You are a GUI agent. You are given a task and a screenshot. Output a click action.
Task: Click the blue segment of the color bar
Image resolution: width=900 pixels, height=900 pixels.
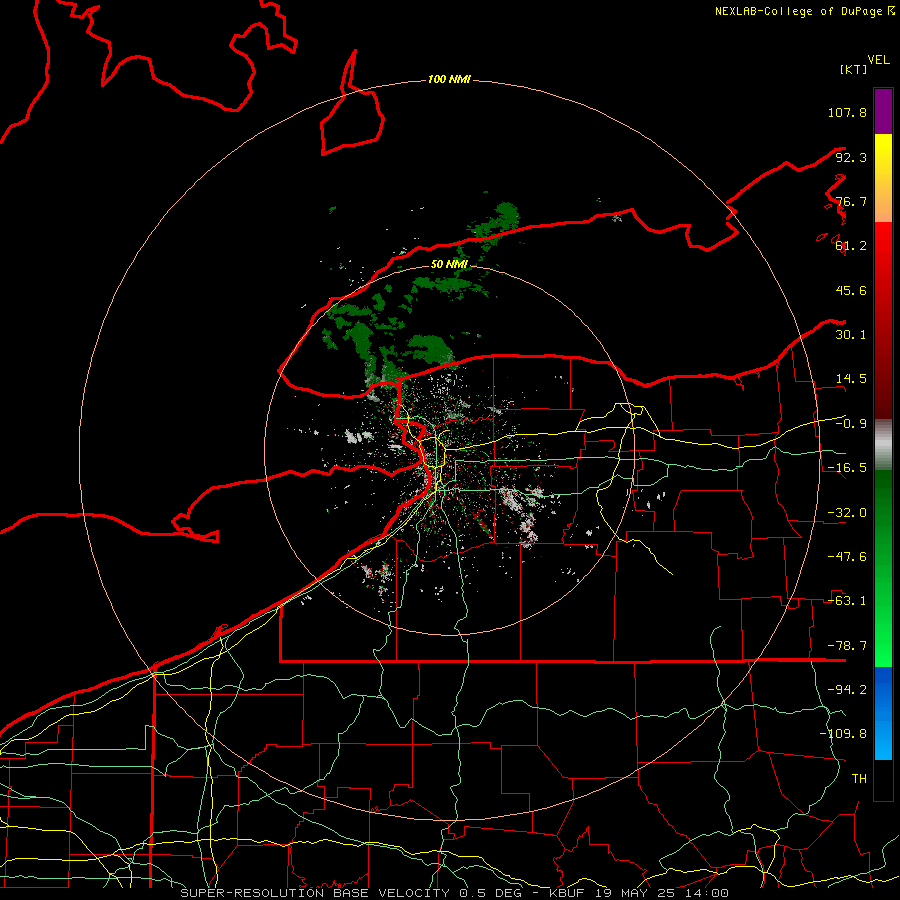tap(883, 713)
